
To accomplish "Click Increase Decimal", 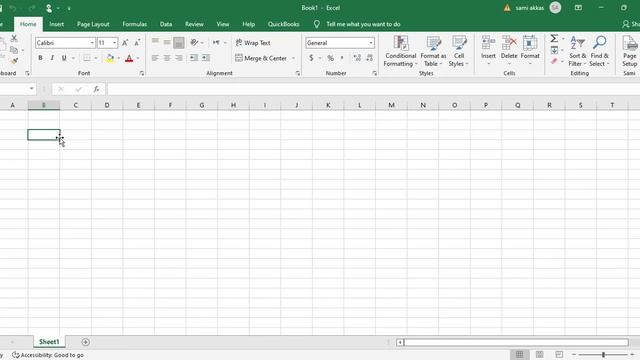I will 357,58.
